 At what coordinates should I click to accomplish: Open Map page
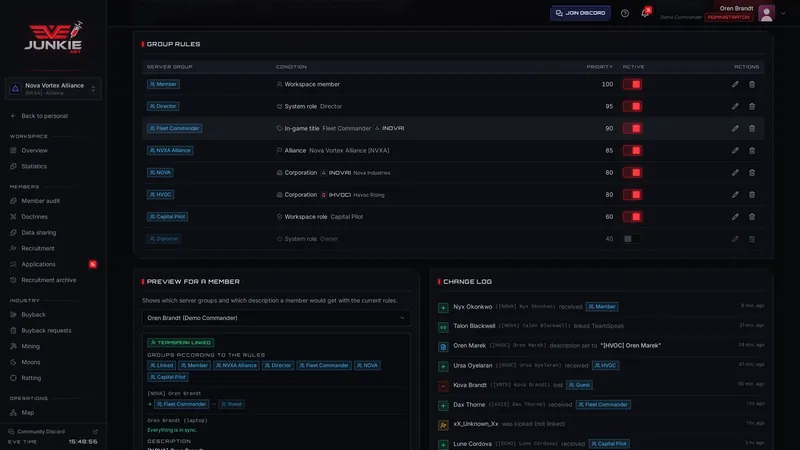click(28, 413)
